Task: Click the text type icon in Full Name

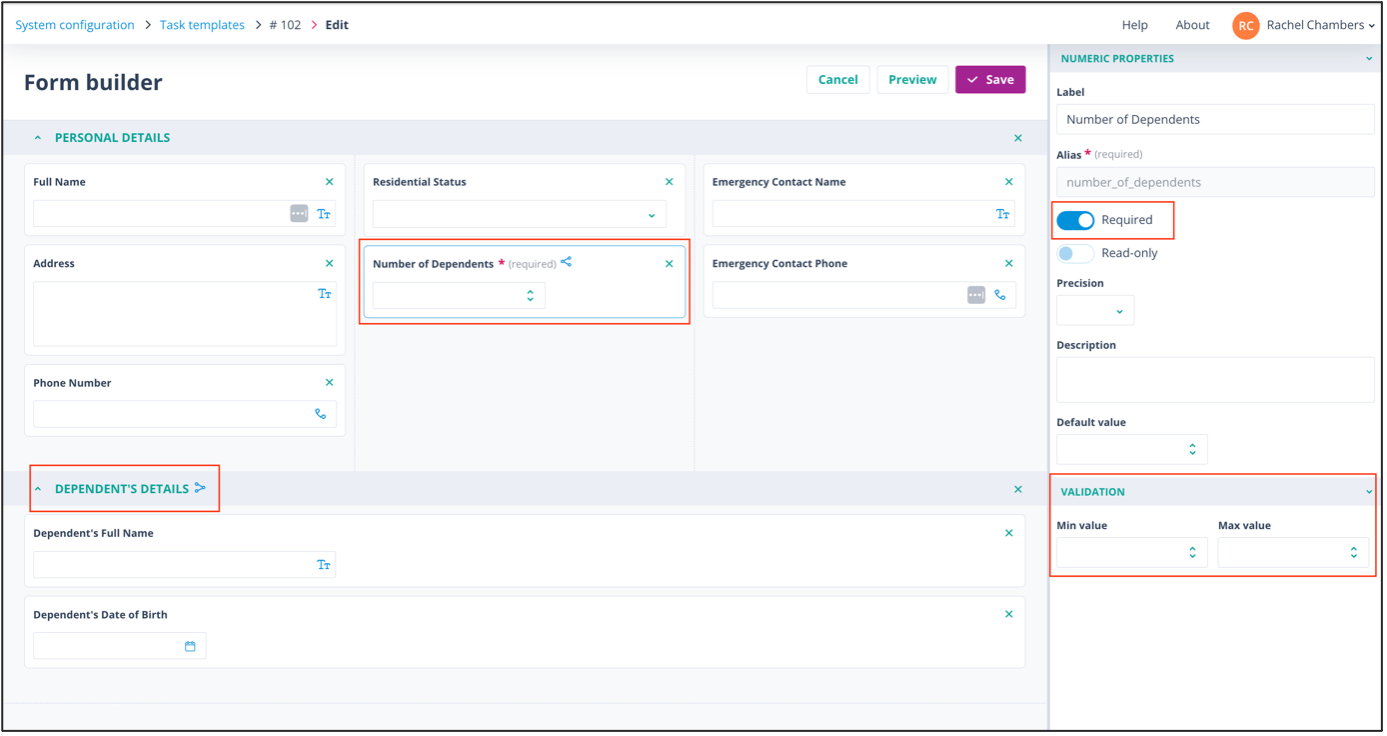Action: 324,213
